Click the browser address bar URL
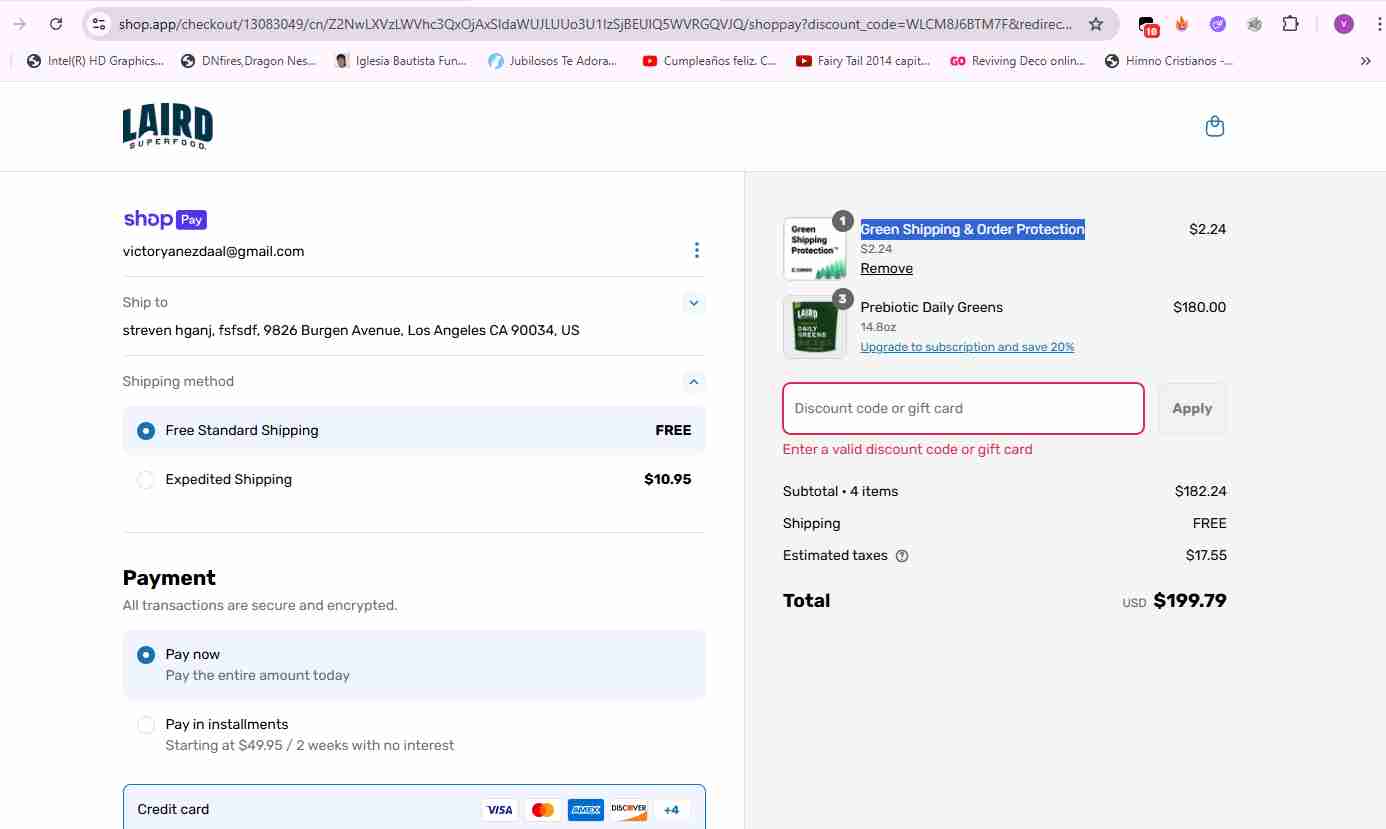1386x829 pixels. tap(595, 24)
